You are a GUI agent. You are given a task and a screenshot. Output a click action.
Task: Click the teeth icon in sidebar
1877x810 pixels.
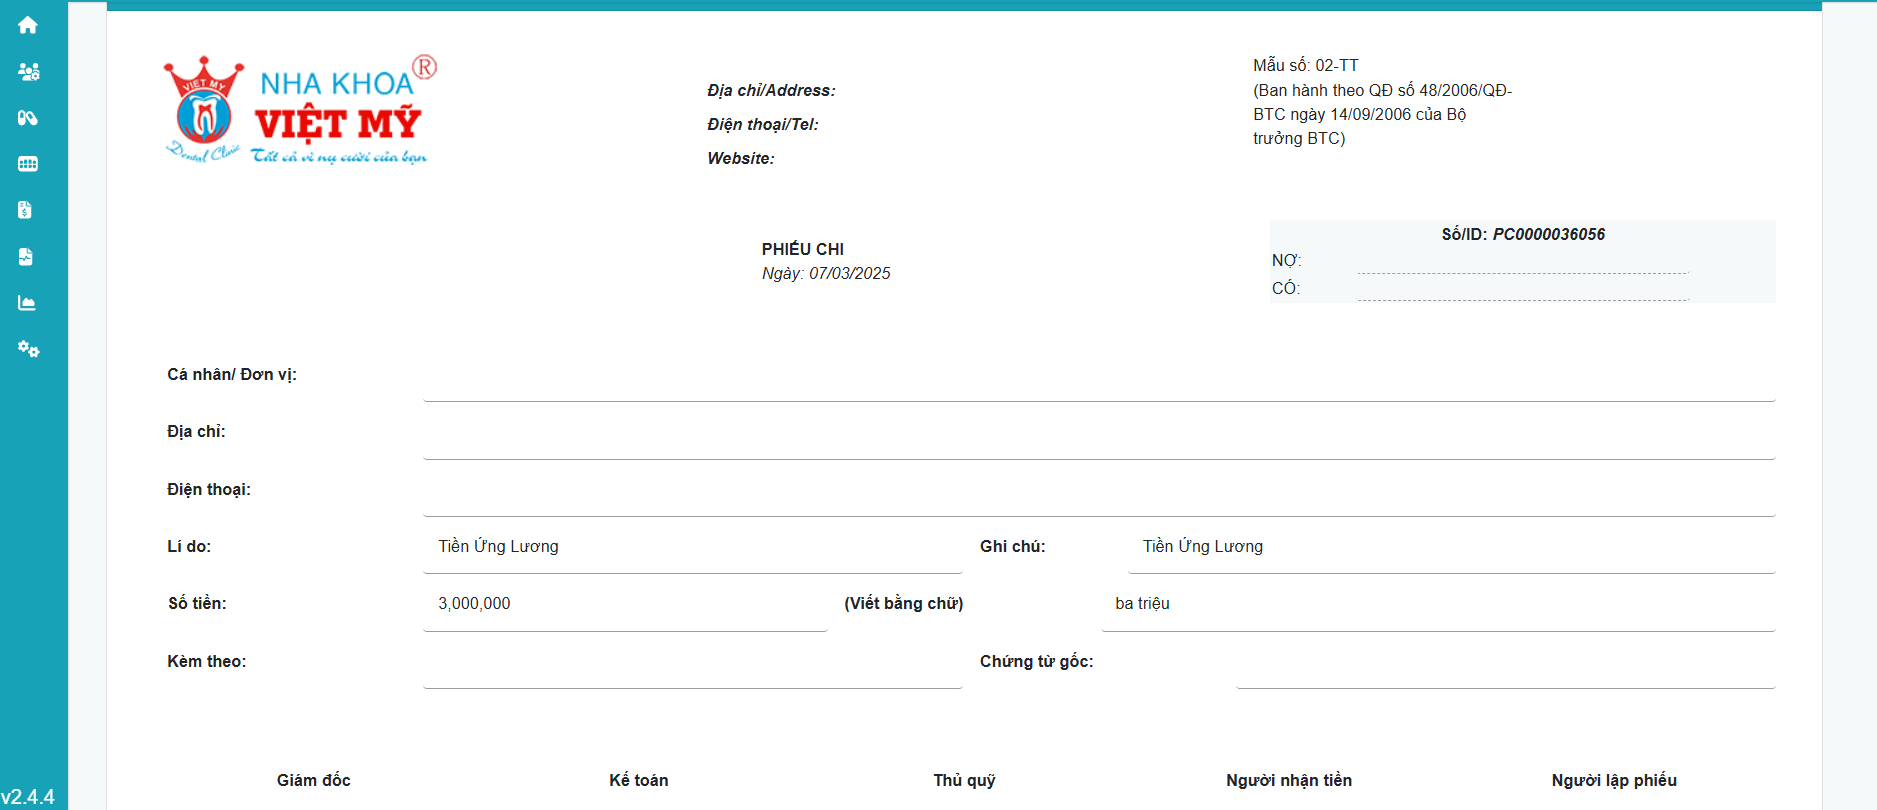[x=28, y=164]
